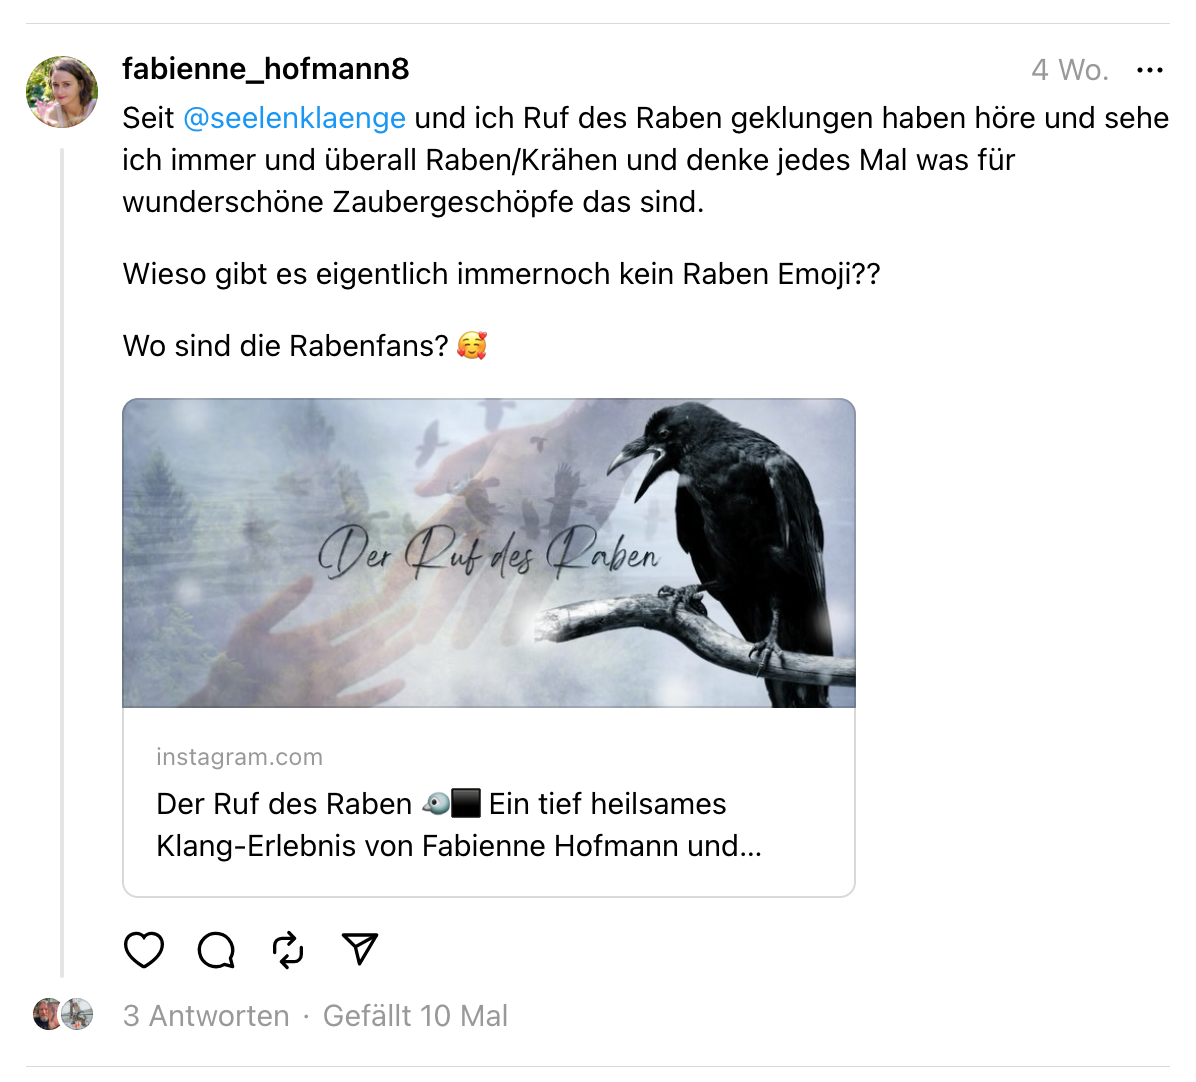Open the Der Ruf des Raben preview image
This screenshot has height=1082, width=1196.
coord(489,553)
